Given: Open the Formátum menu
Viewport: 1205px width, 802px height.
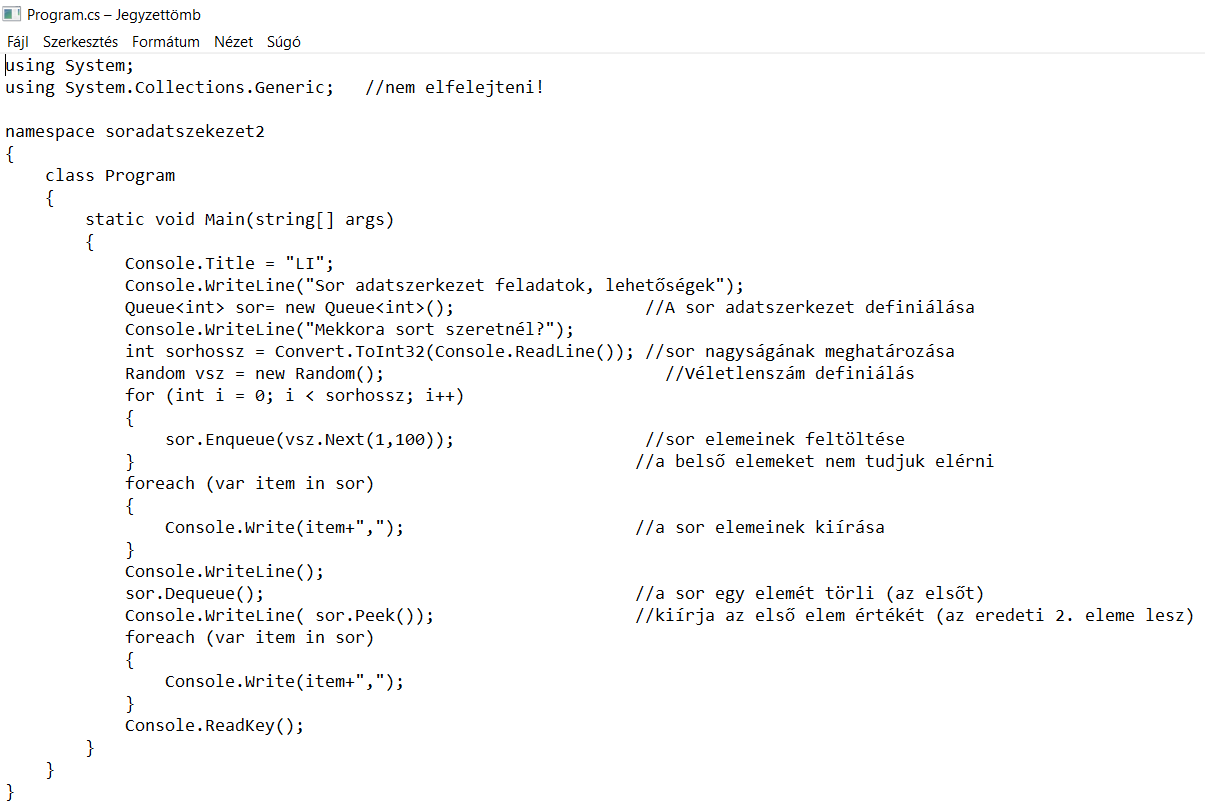Looking at the screenshot, I should [x=166, y=42].
